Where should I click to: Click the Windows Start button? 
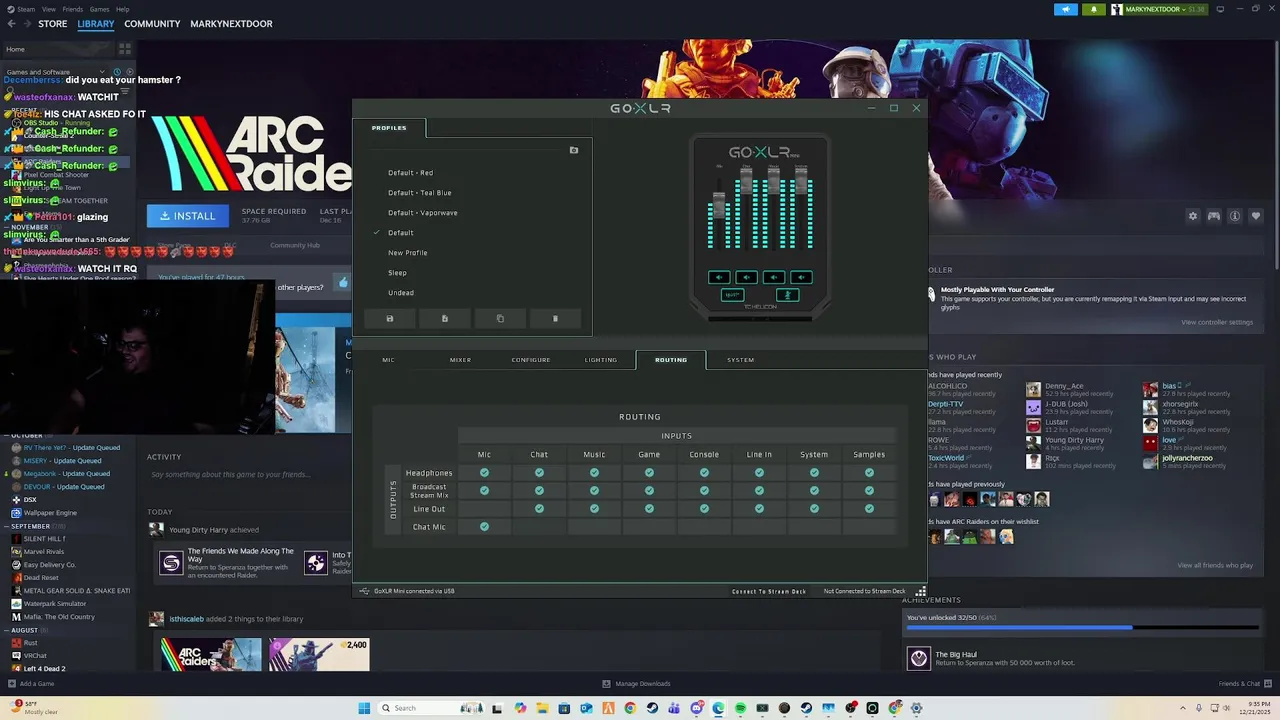364,708
